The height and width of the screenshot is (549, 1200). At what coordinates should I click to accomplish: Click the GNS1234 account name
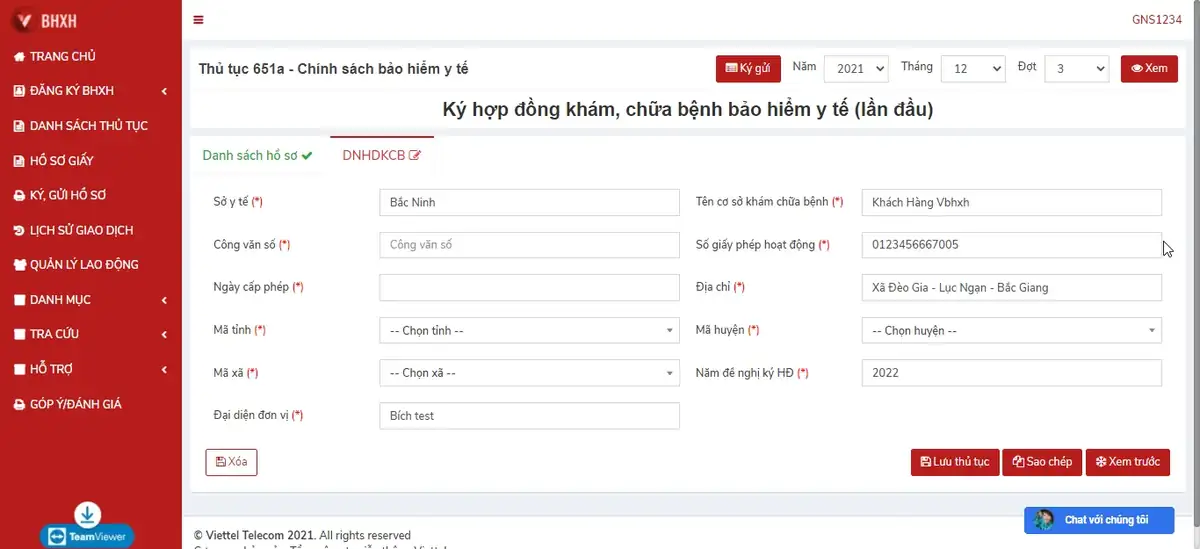(1157, 20)
